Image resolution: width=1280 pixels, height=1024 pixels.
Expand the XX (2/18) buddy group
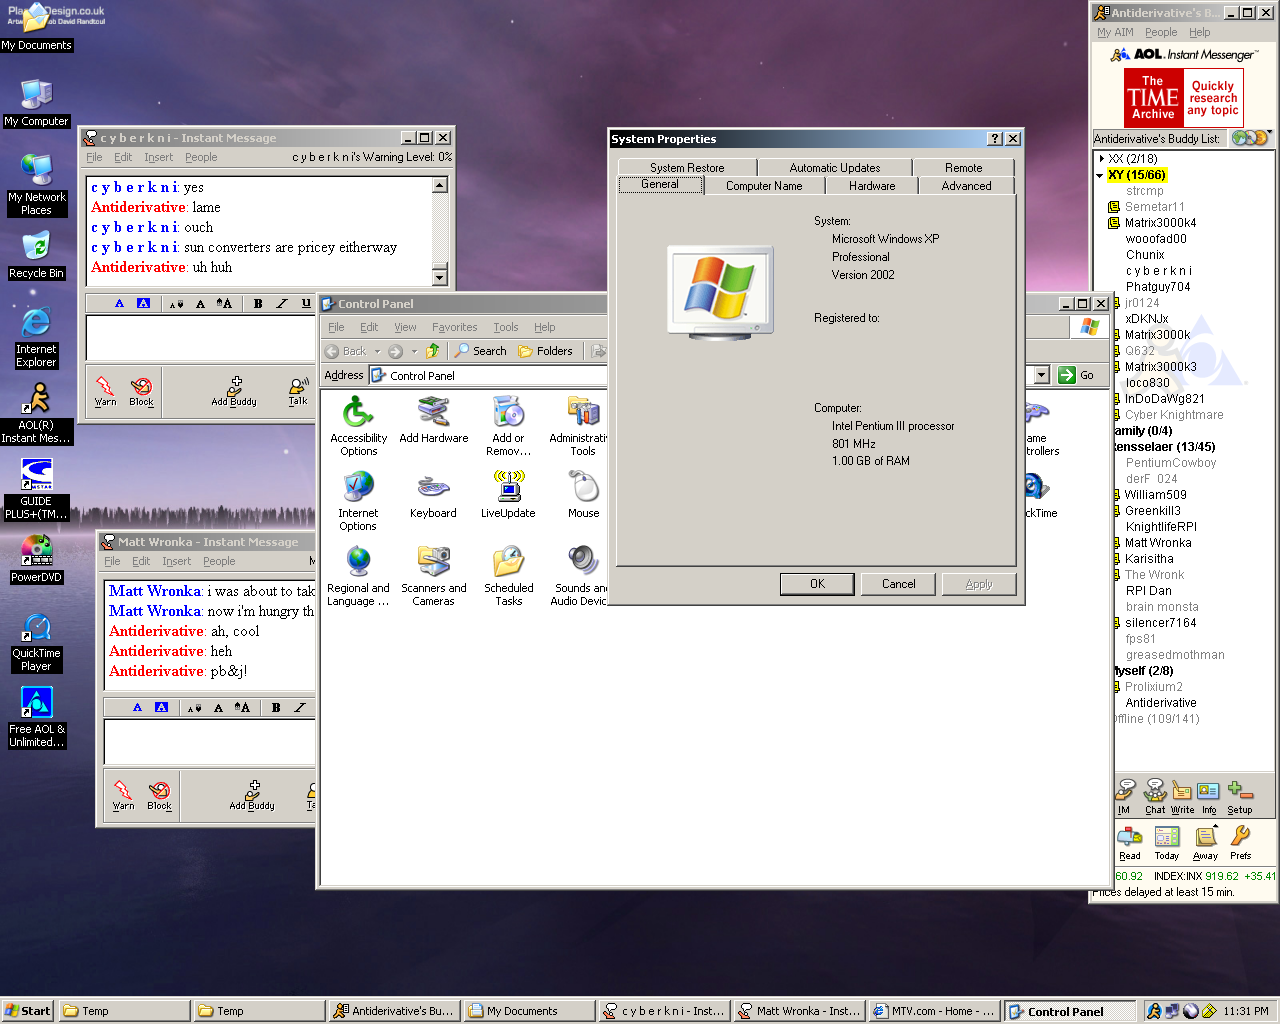click(x=1102, y=158)
